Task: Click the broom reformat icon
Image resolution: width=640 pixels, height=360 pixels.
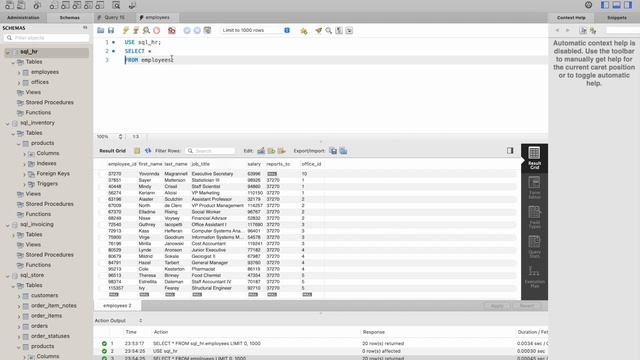Action: (x=318, y=30)
